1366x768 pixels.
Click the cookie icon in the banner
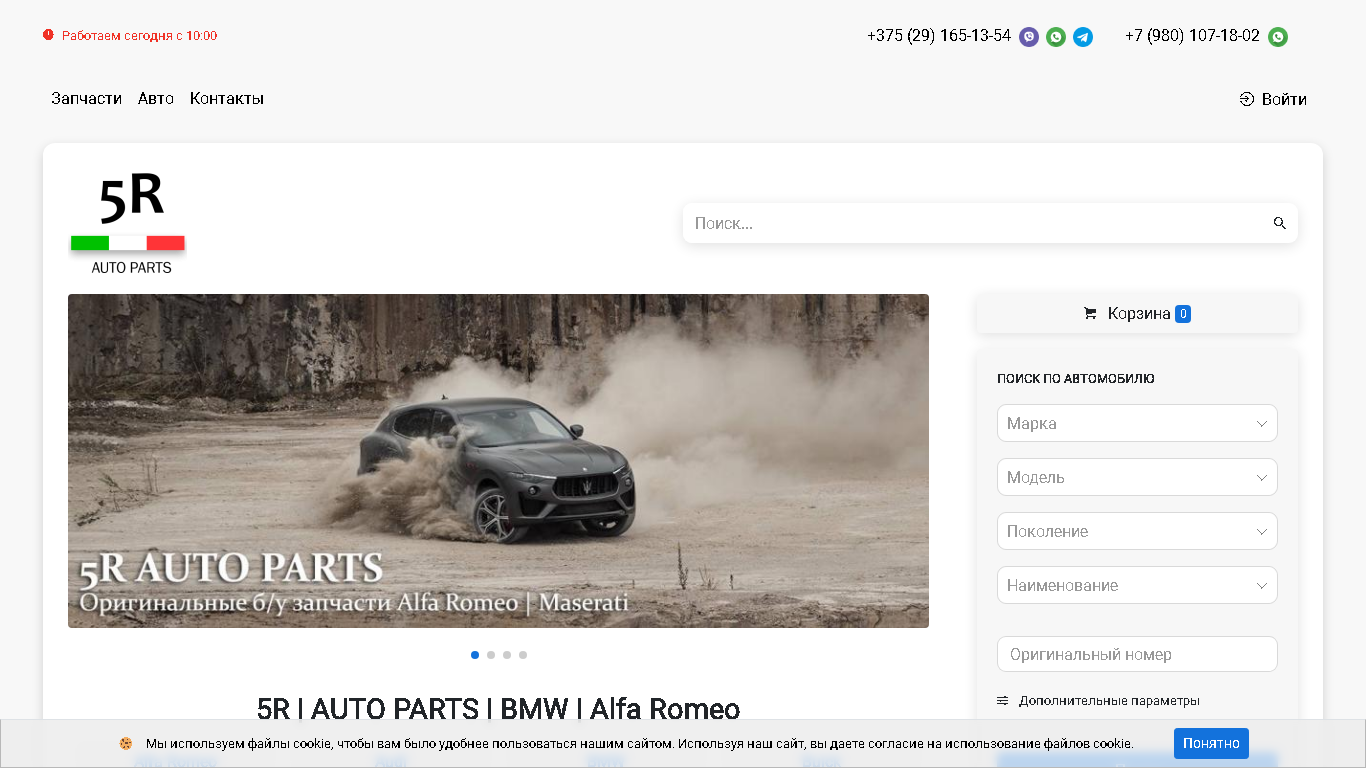[x=126, y=744]
